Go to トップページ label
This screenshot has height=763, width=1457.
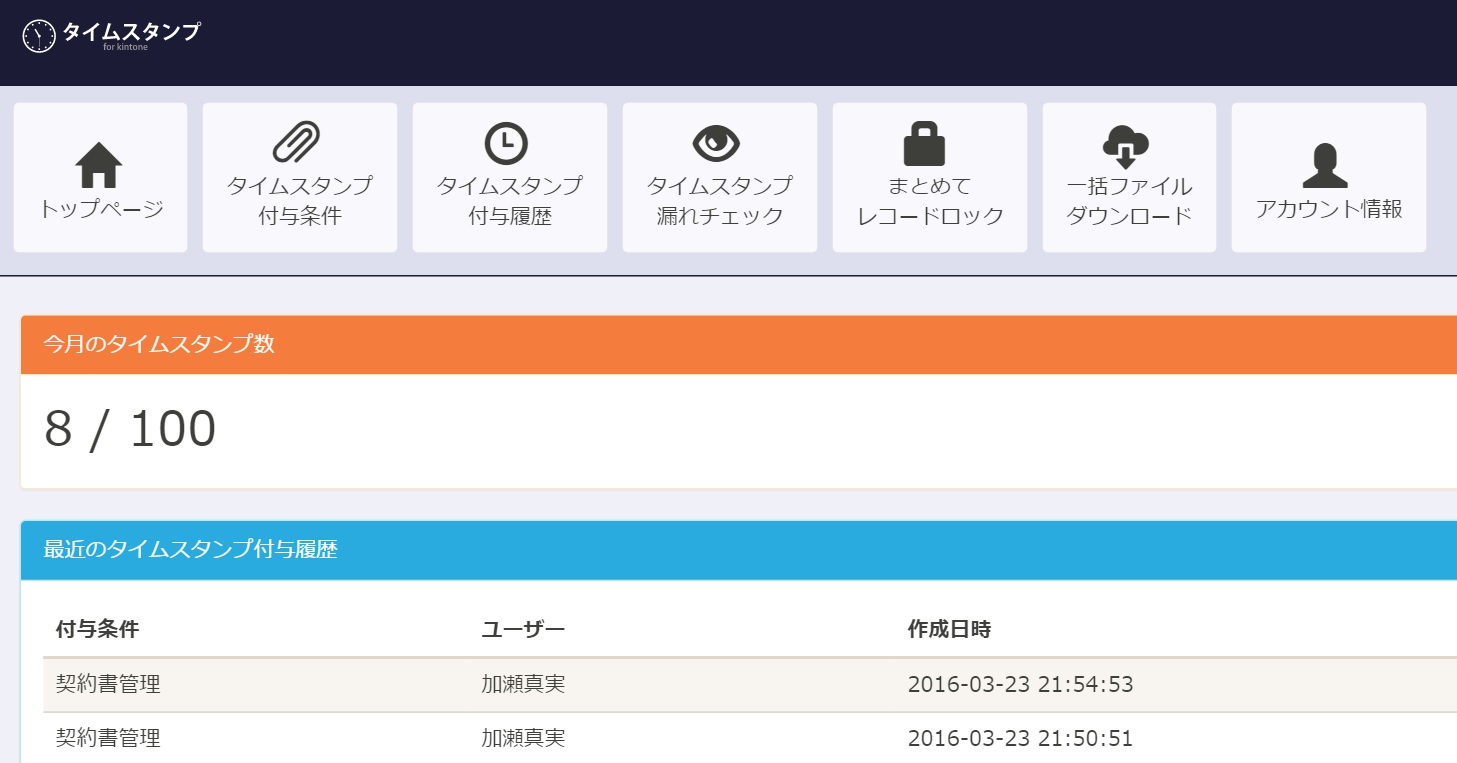[x=101, y=209]
